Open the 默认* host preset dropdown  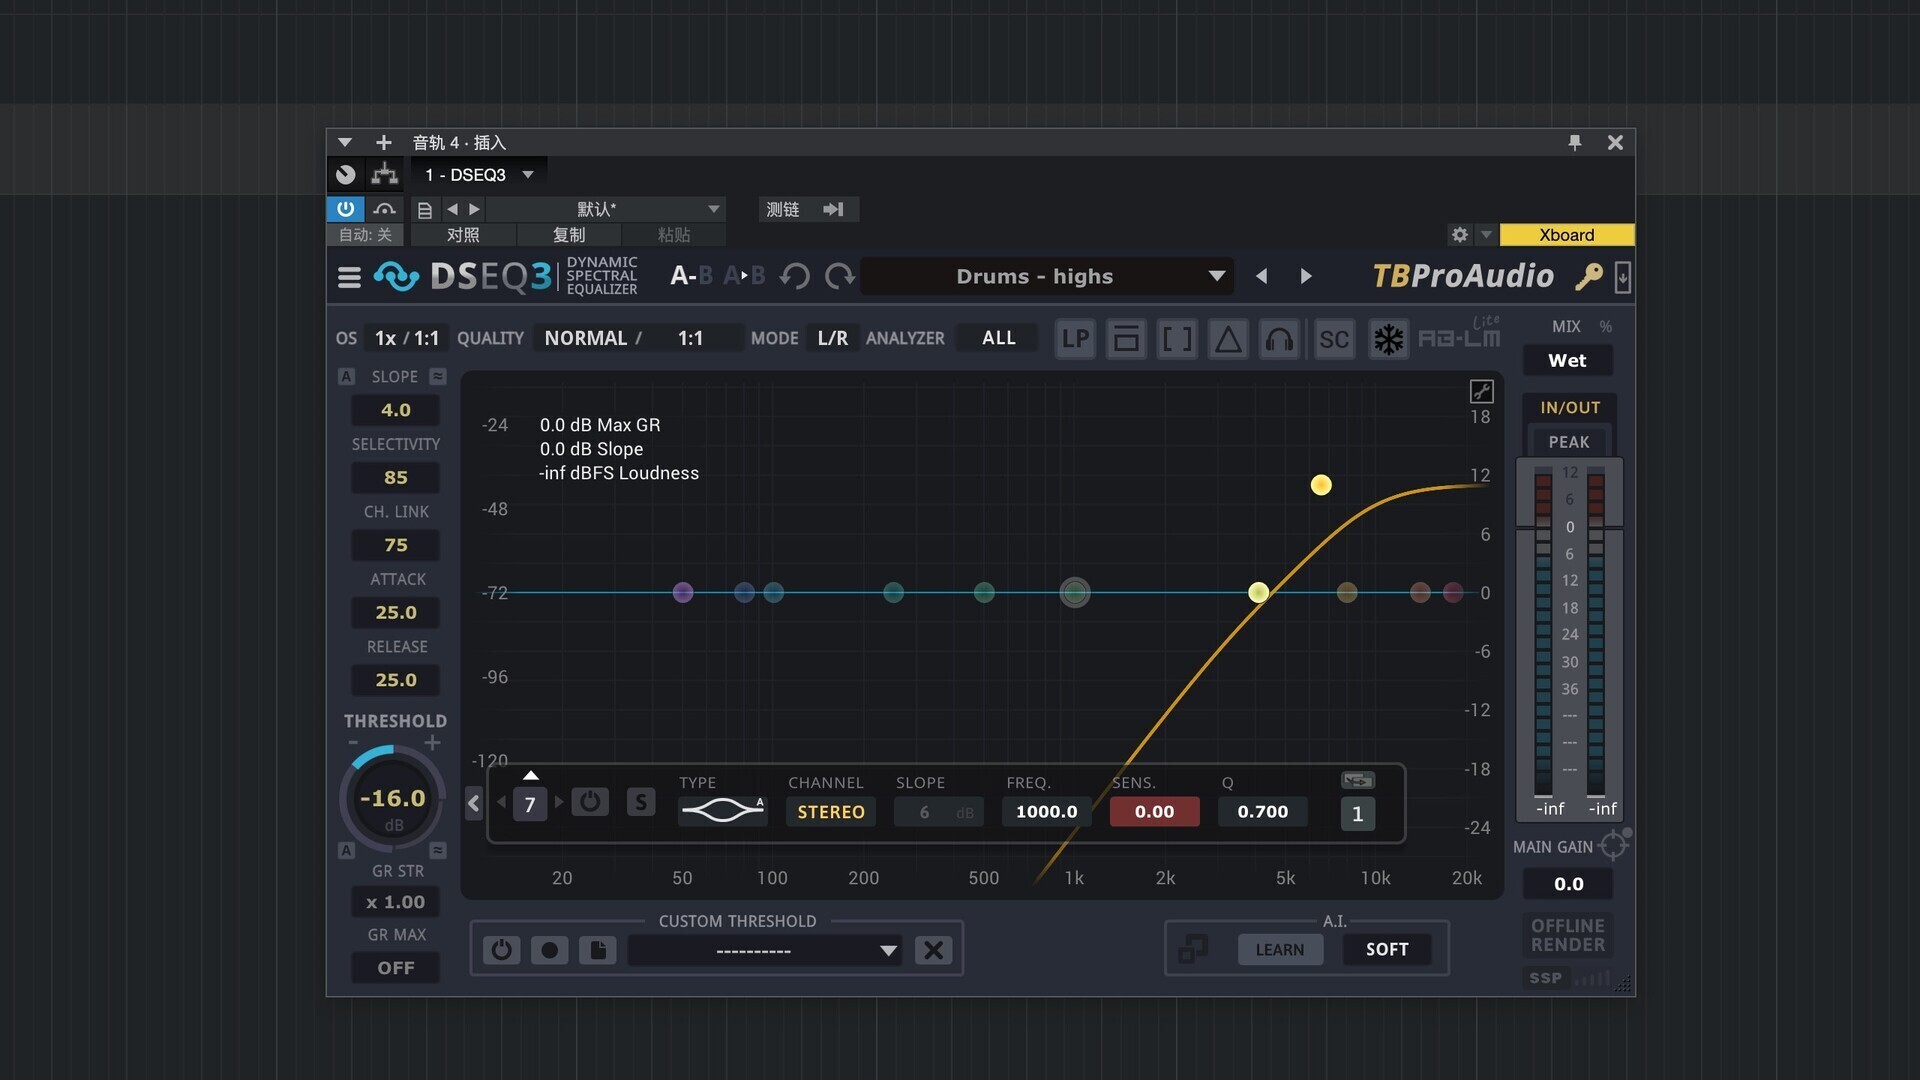tap(605, 209)
